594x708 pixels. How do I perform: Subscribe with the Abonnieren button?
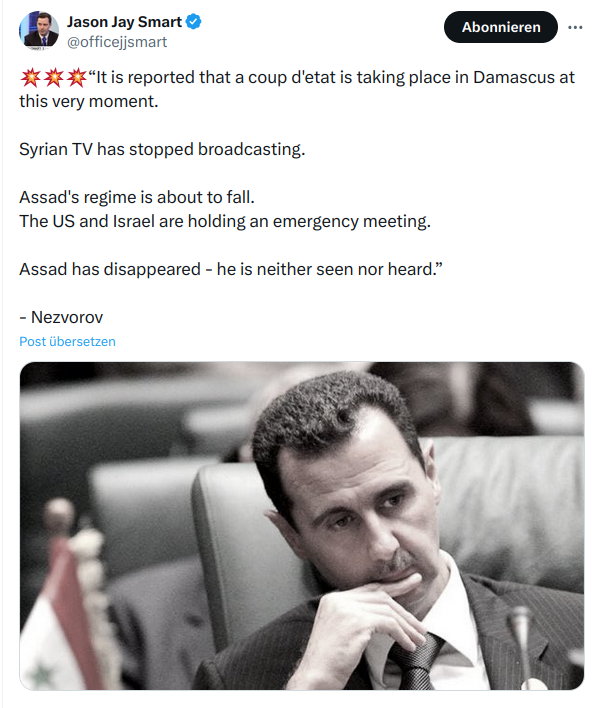click(501, 27)
